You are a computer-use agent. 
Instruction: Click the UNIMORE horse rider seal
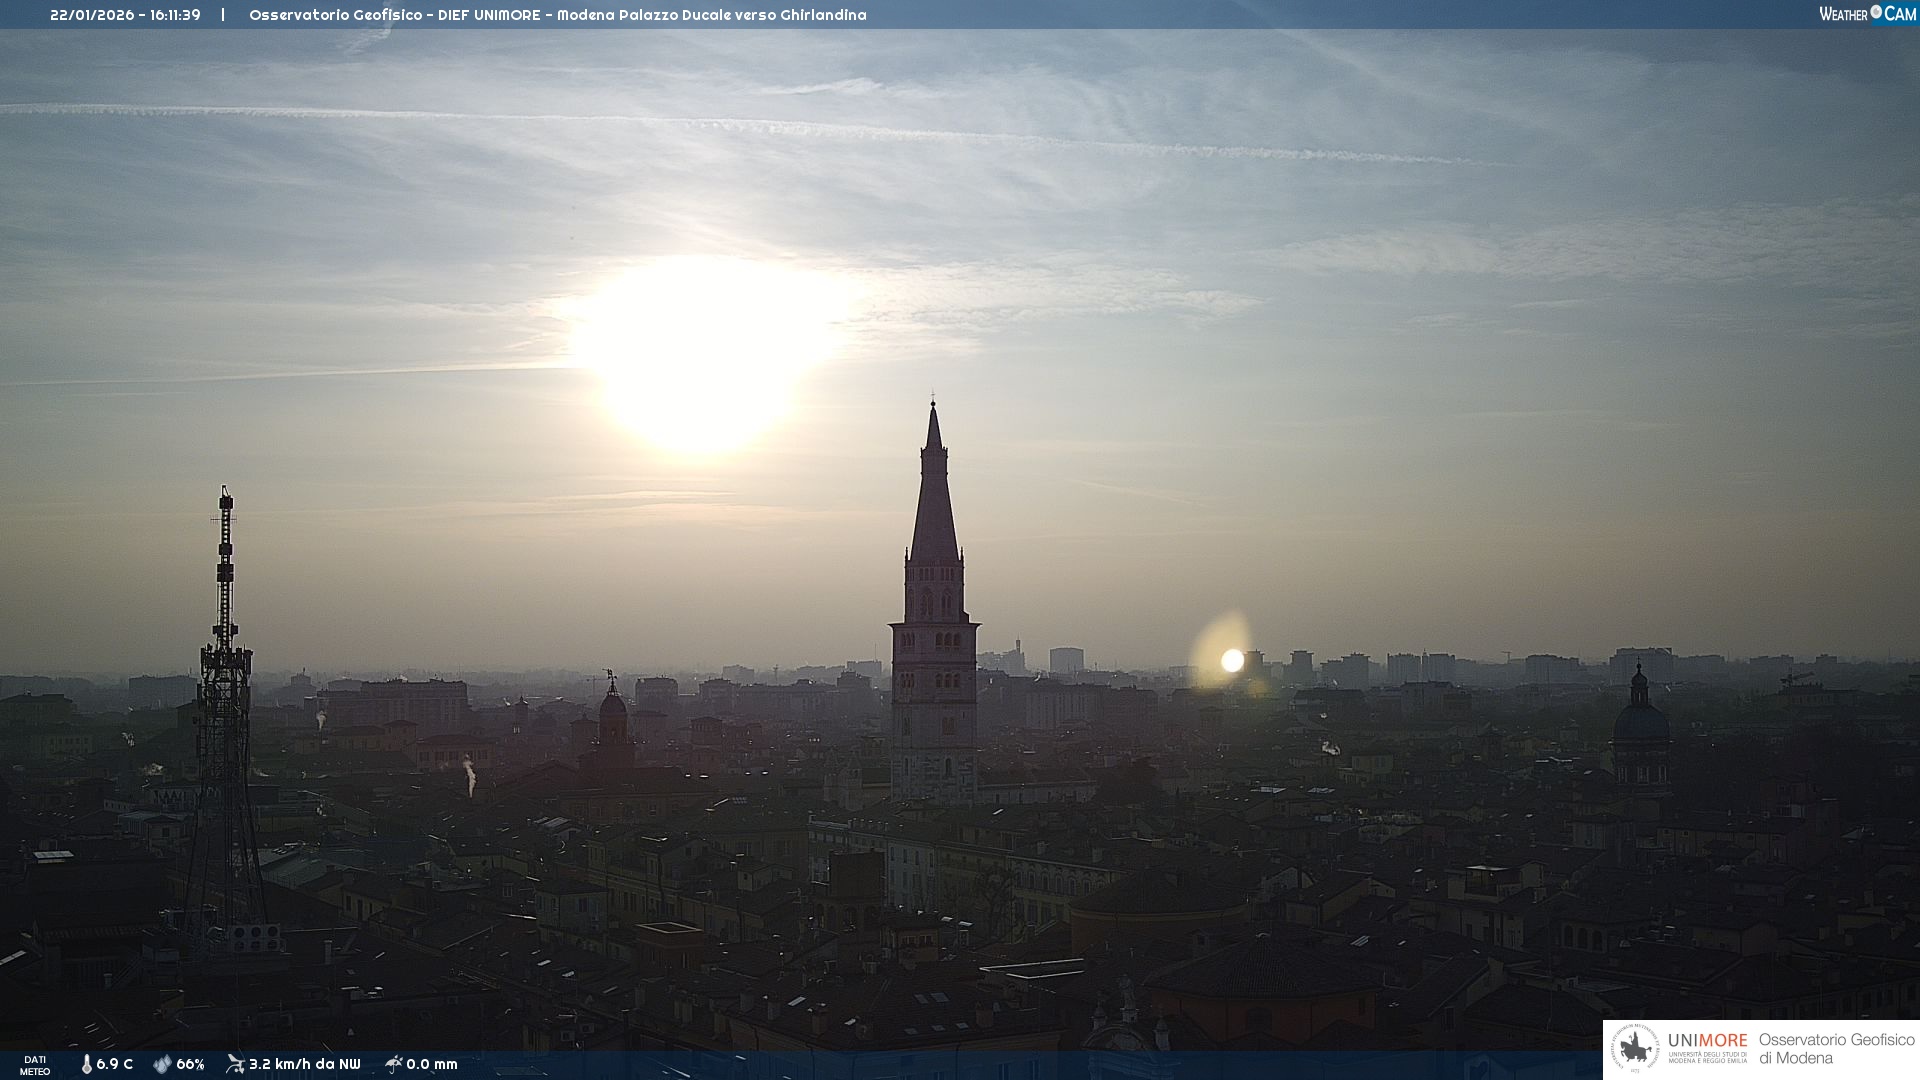pyautogui.click(x=1636, y=1049)
